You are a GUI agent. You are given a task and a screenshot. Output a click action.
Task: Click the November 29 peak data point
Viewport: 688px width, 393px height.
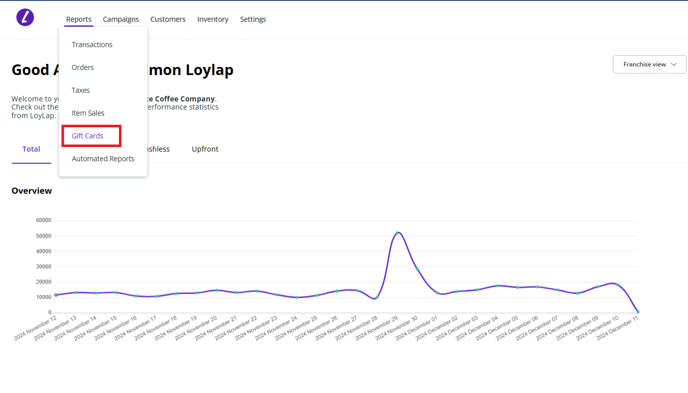397,233
